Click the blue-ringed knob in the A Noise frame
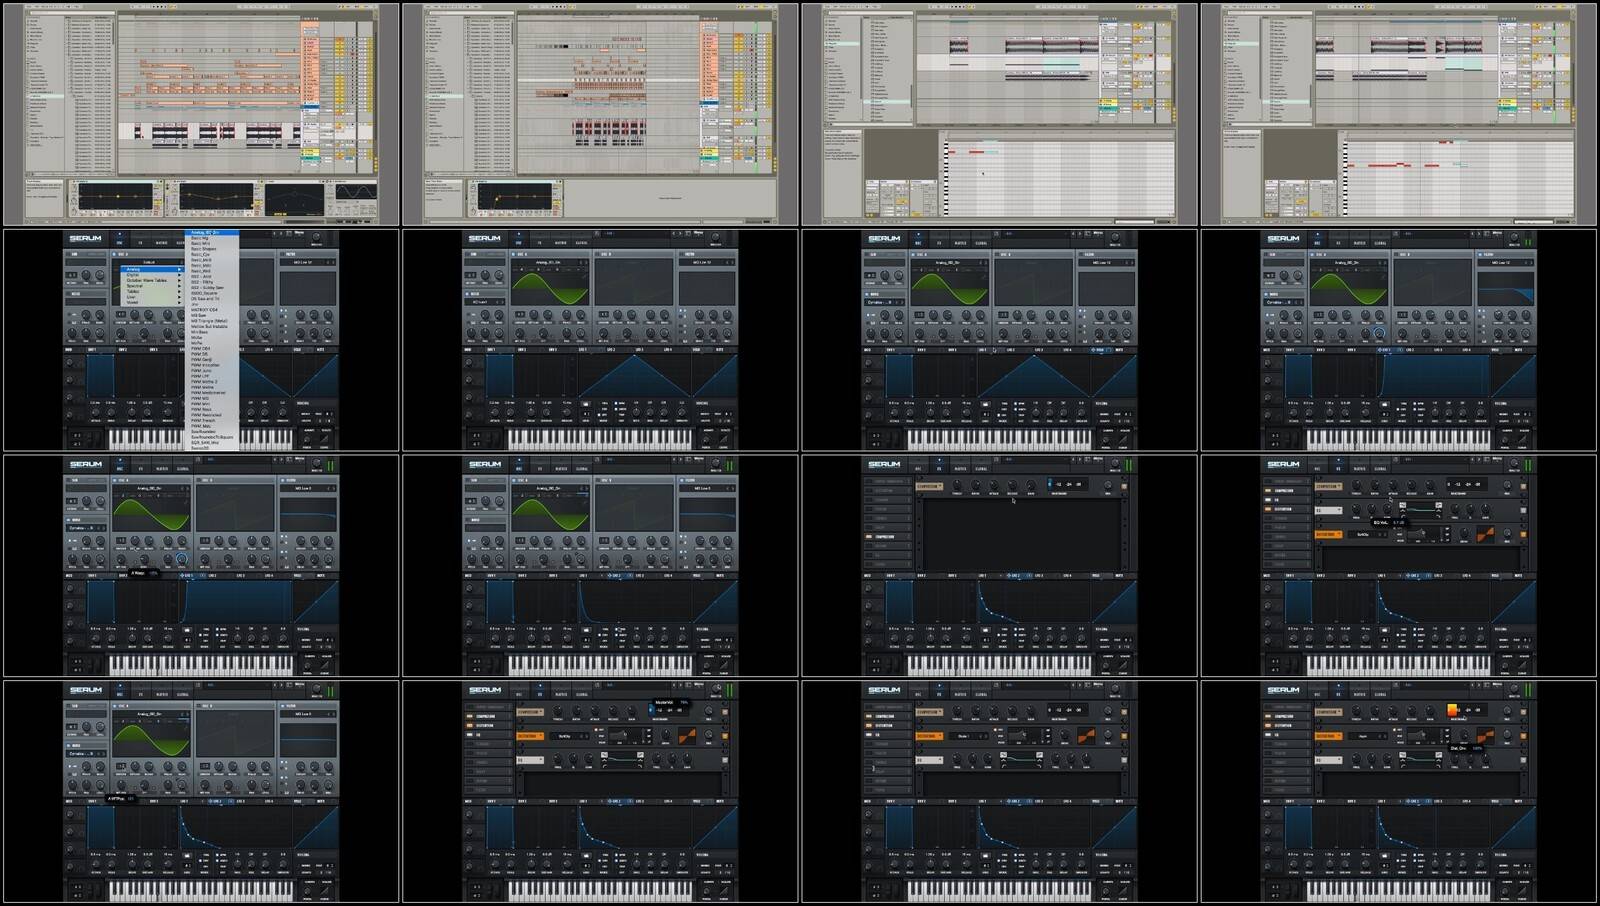Image resolution: width=1600 pixels, height=906 pixels. pyautogui.click(x=181, y=558)
